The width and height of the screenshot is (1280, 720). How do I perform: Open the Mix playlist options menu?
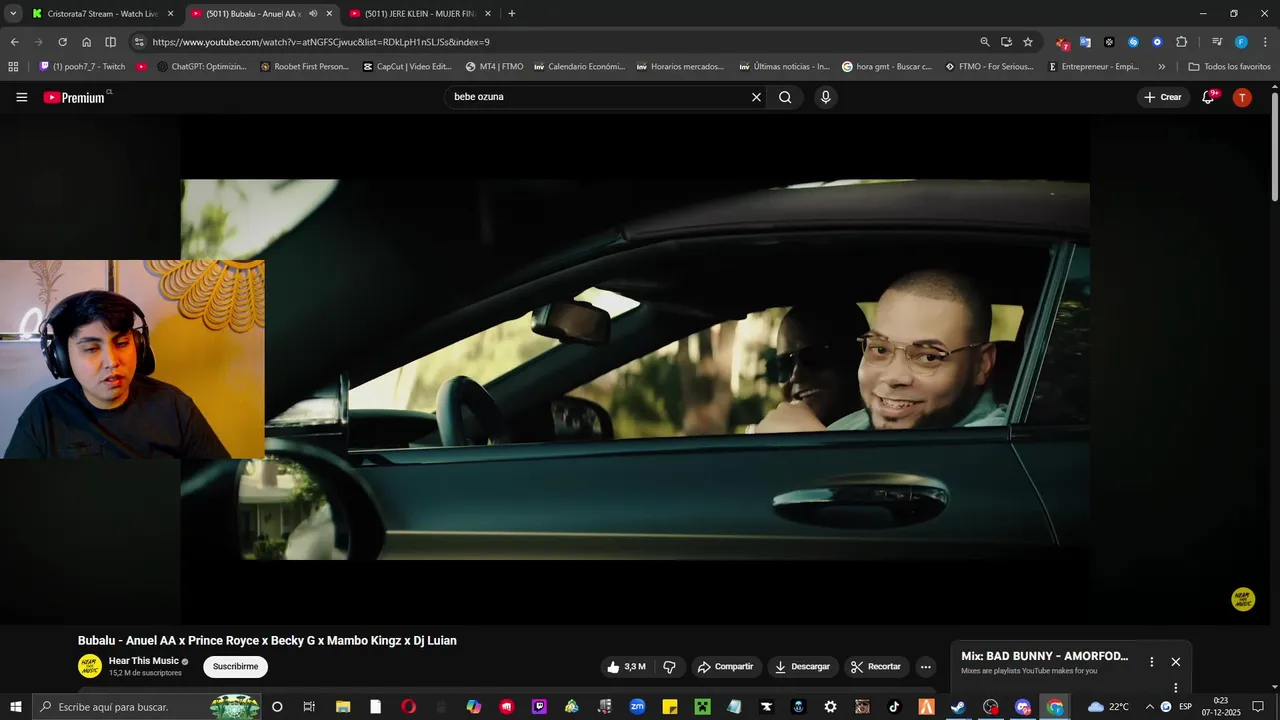click(1152, 662)
